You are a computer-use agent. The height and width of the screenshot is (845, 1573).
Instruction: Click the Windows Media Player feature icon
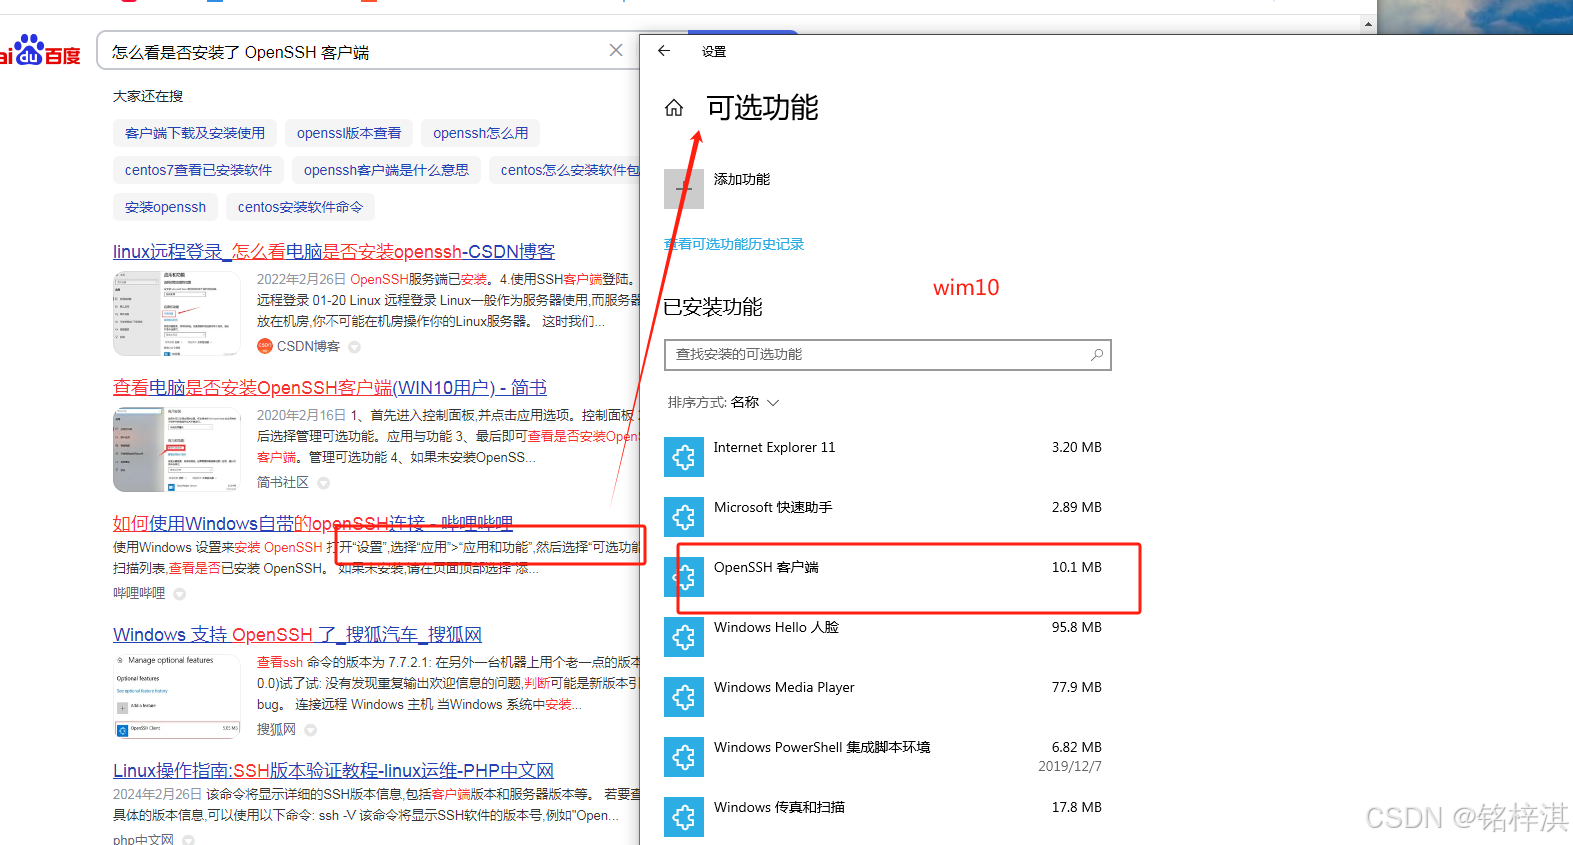[x=684, y=697]
